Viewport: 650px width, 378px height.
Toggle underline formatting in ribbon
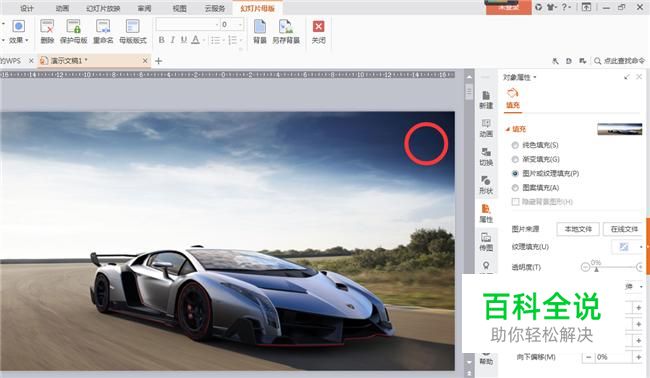[184, 40]
